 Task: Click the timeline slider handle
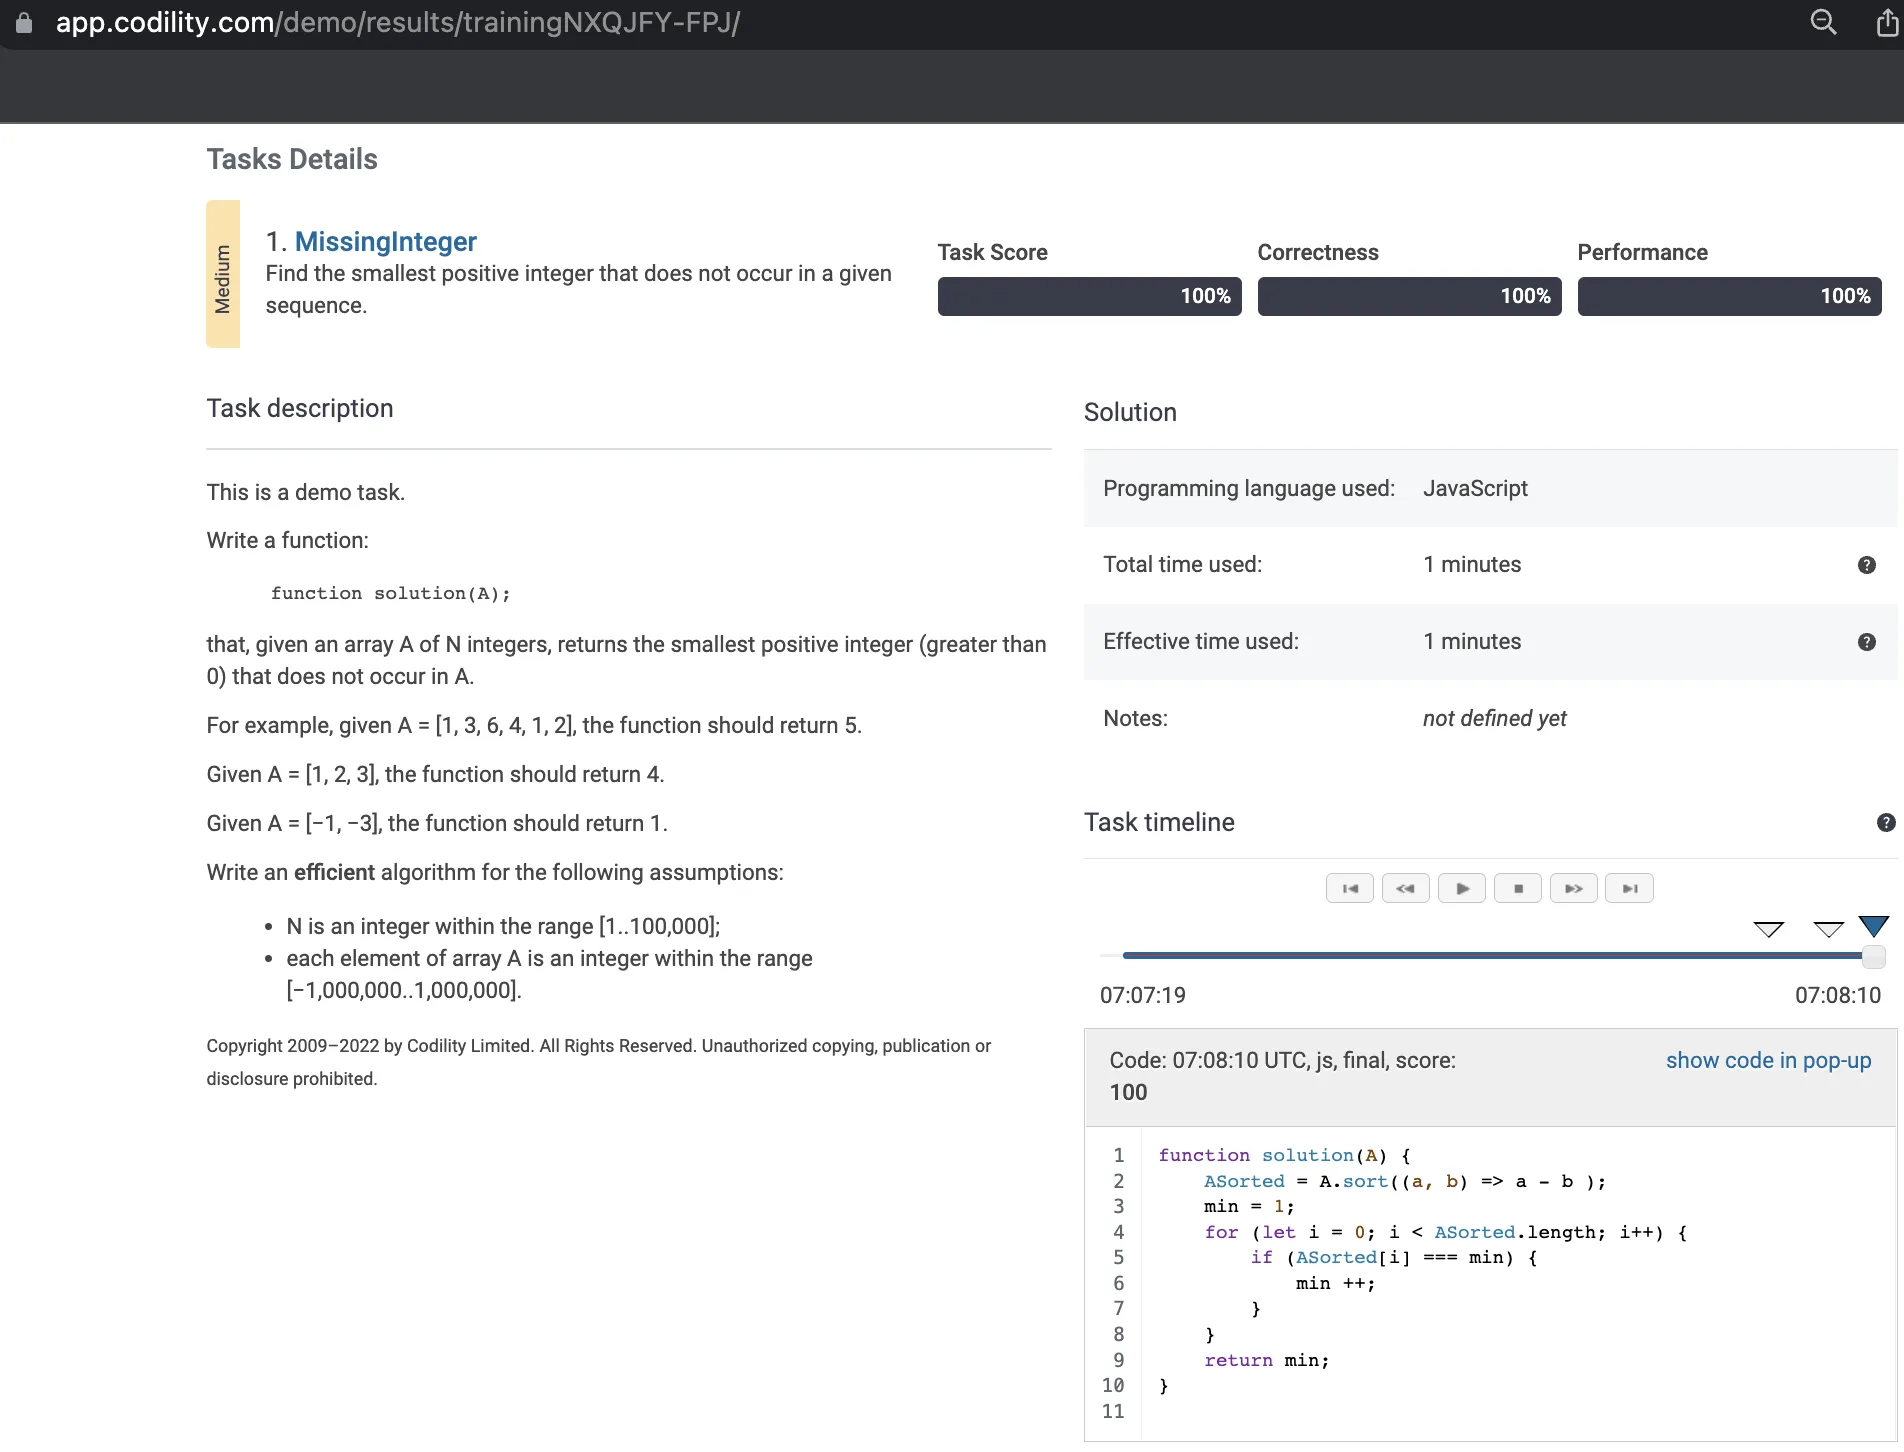[1873, 957]
